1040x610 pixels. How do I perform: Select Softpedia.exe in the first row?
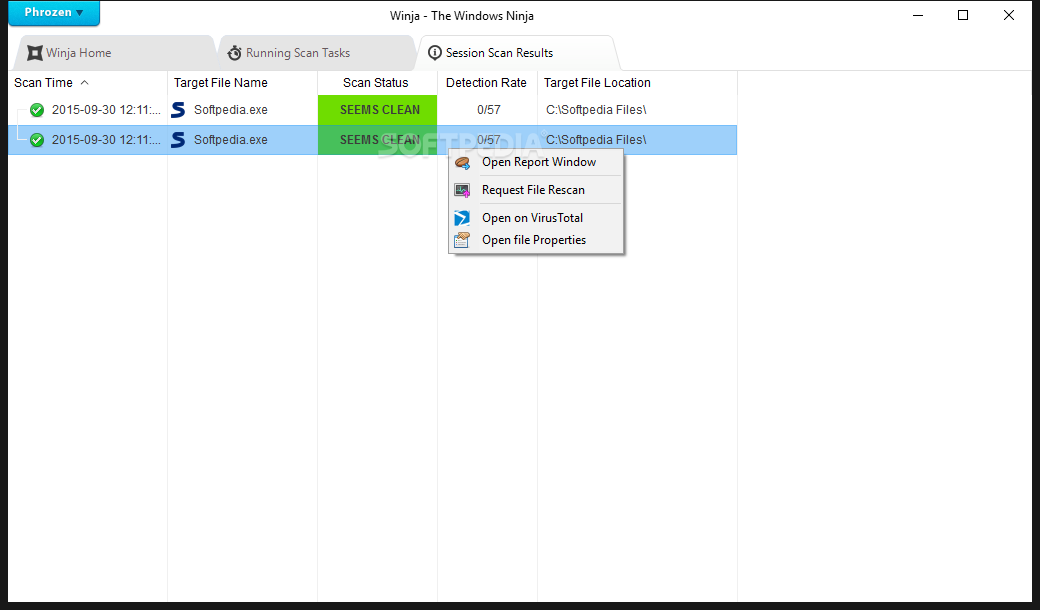231,110
